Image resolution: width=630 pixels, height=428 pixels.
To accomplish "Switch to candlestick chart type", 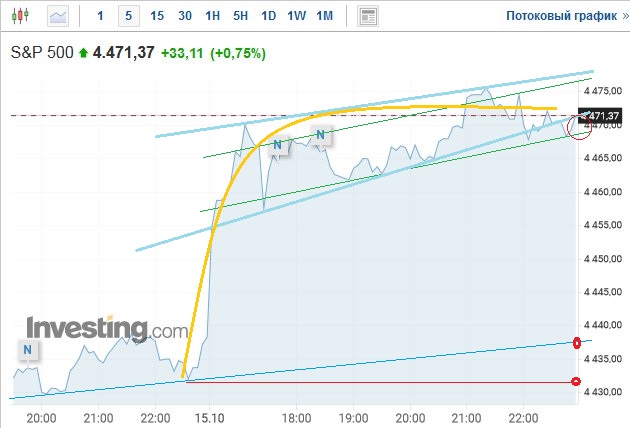I will [x=20, y=16].
